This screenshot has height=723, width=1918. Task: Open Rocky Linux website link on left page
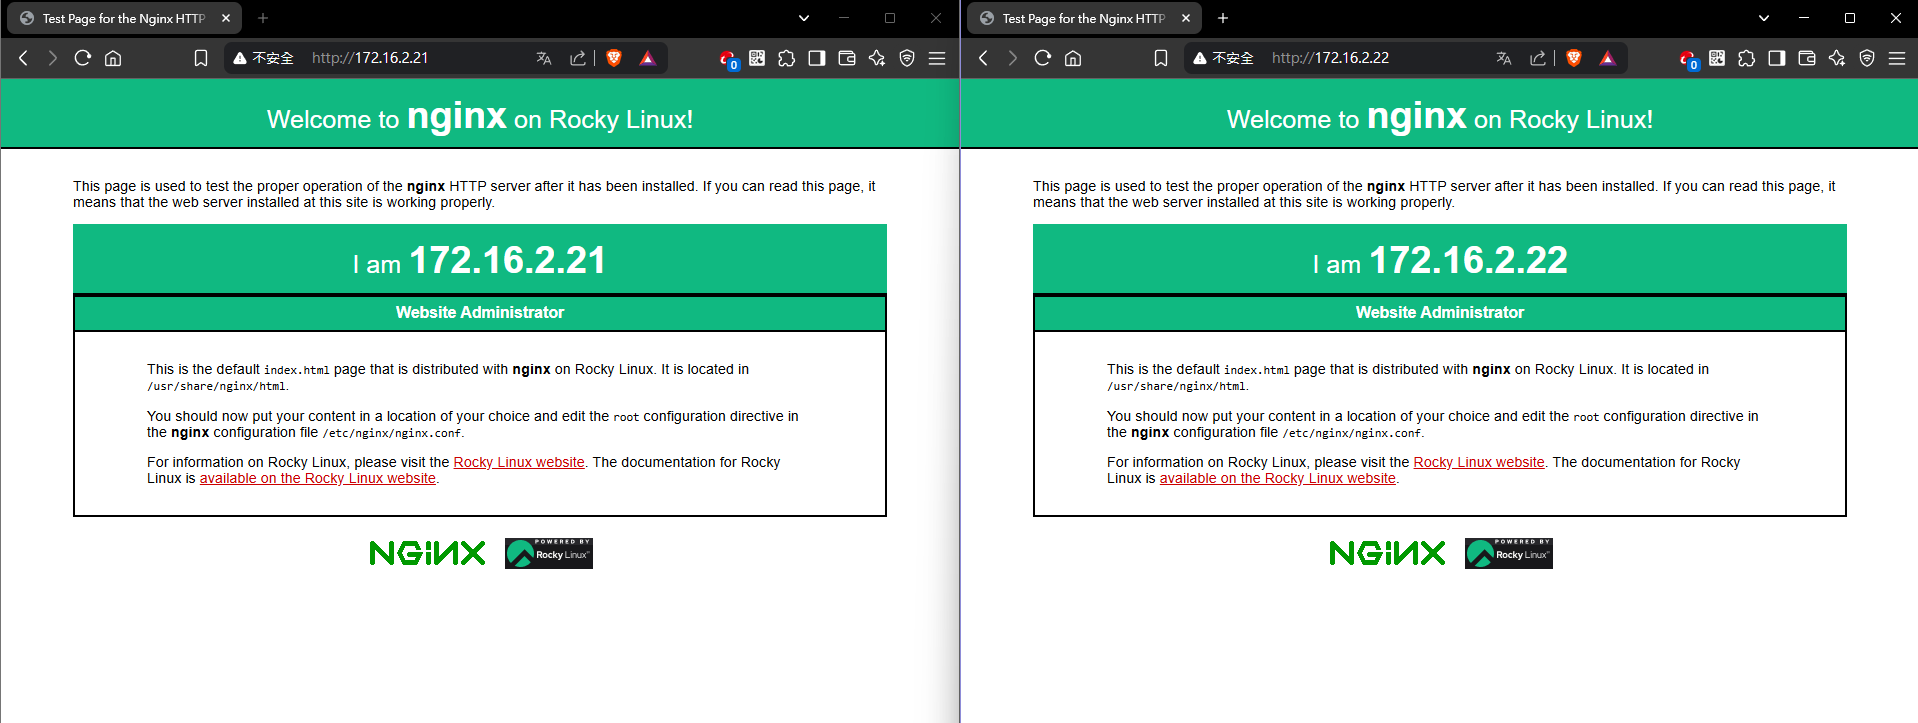coord(519,462)
